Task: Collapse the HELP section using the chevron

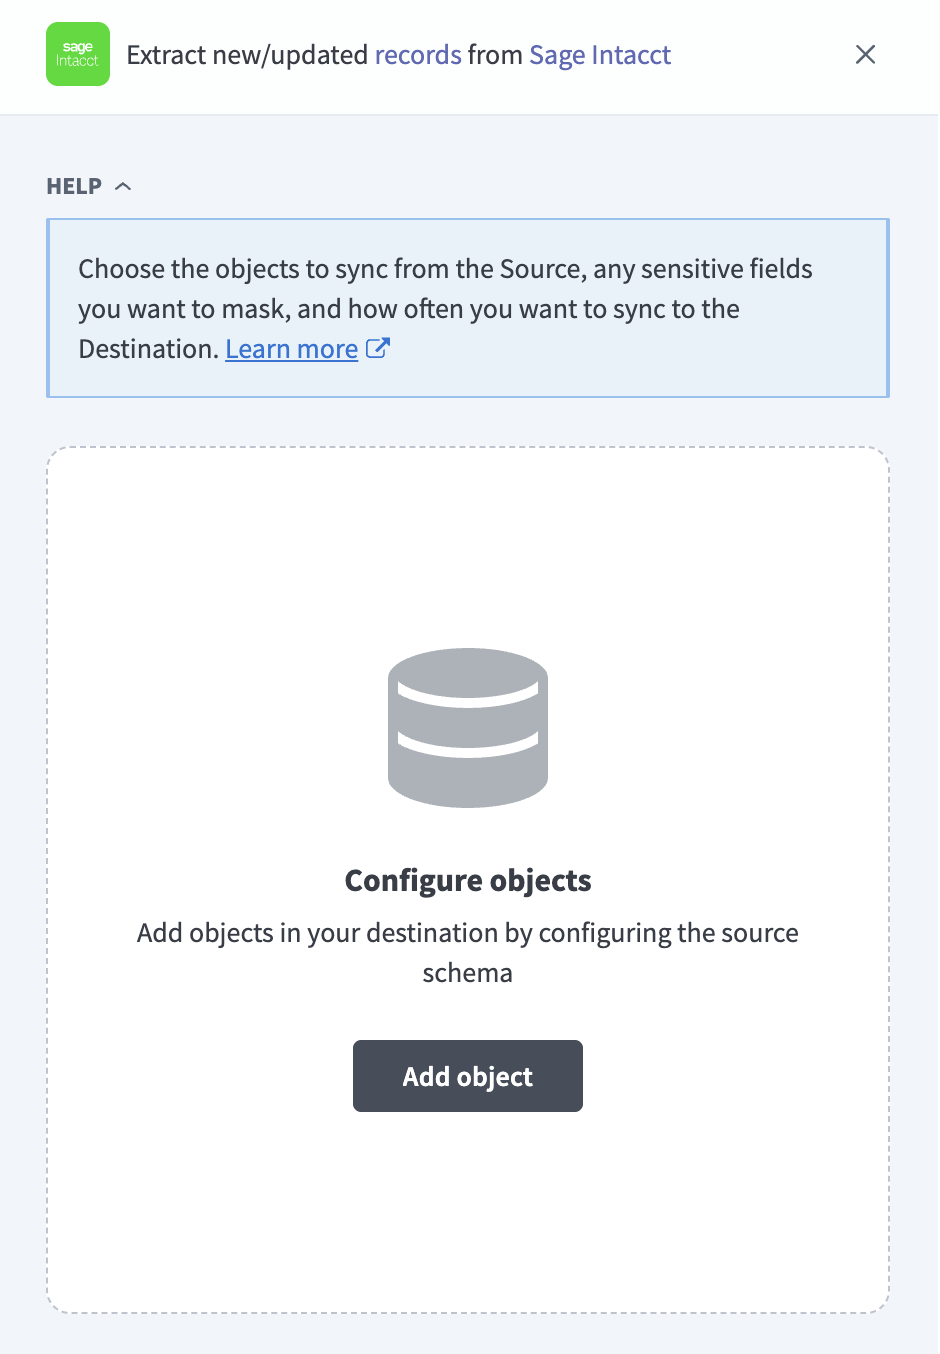Action: [123, 186]
